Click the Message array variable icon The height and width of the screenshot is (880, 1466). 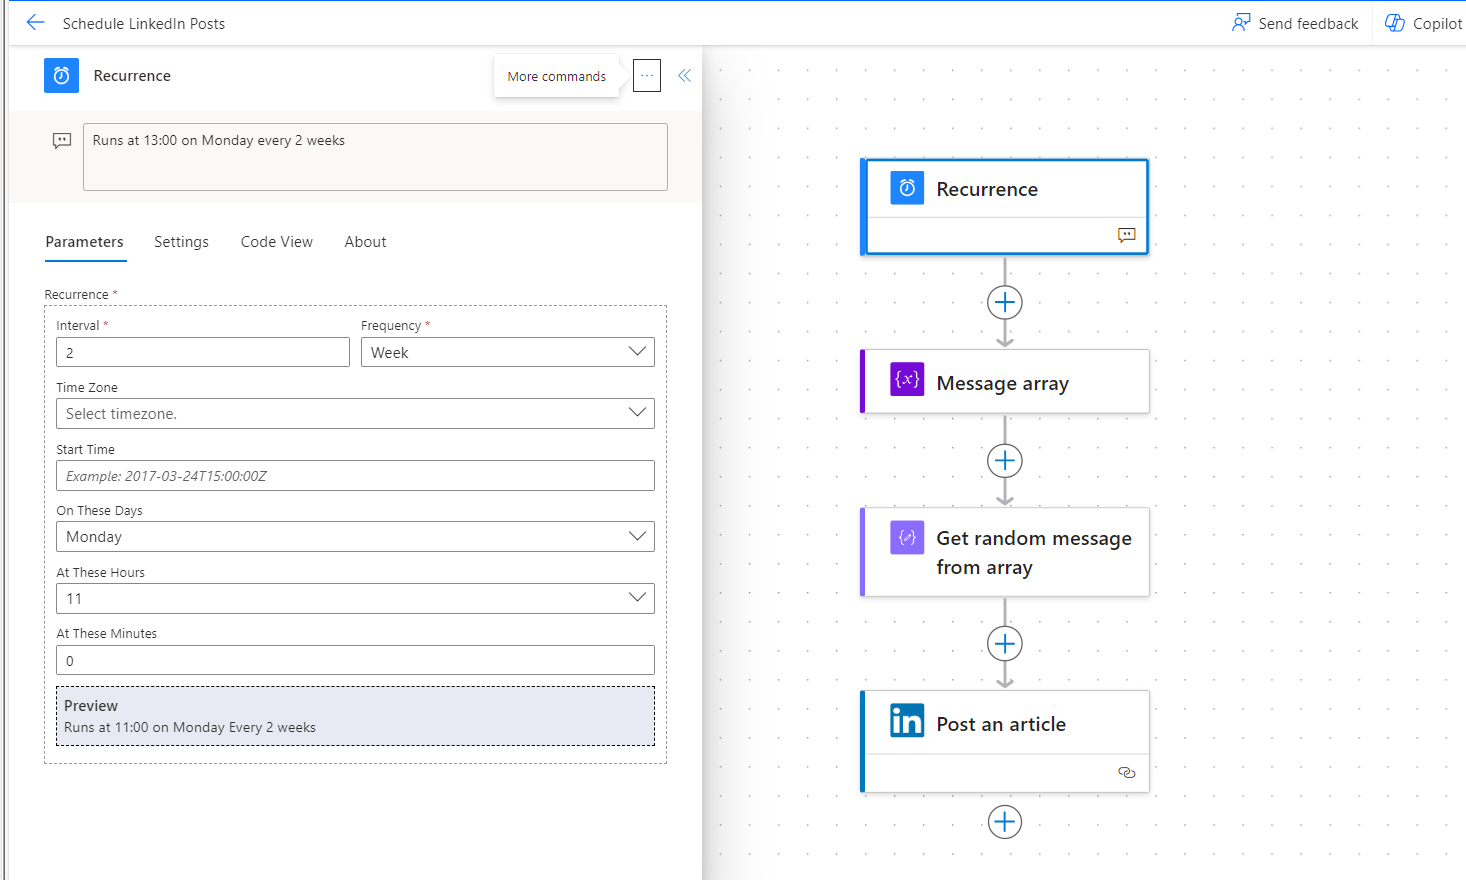pos(907,379)
